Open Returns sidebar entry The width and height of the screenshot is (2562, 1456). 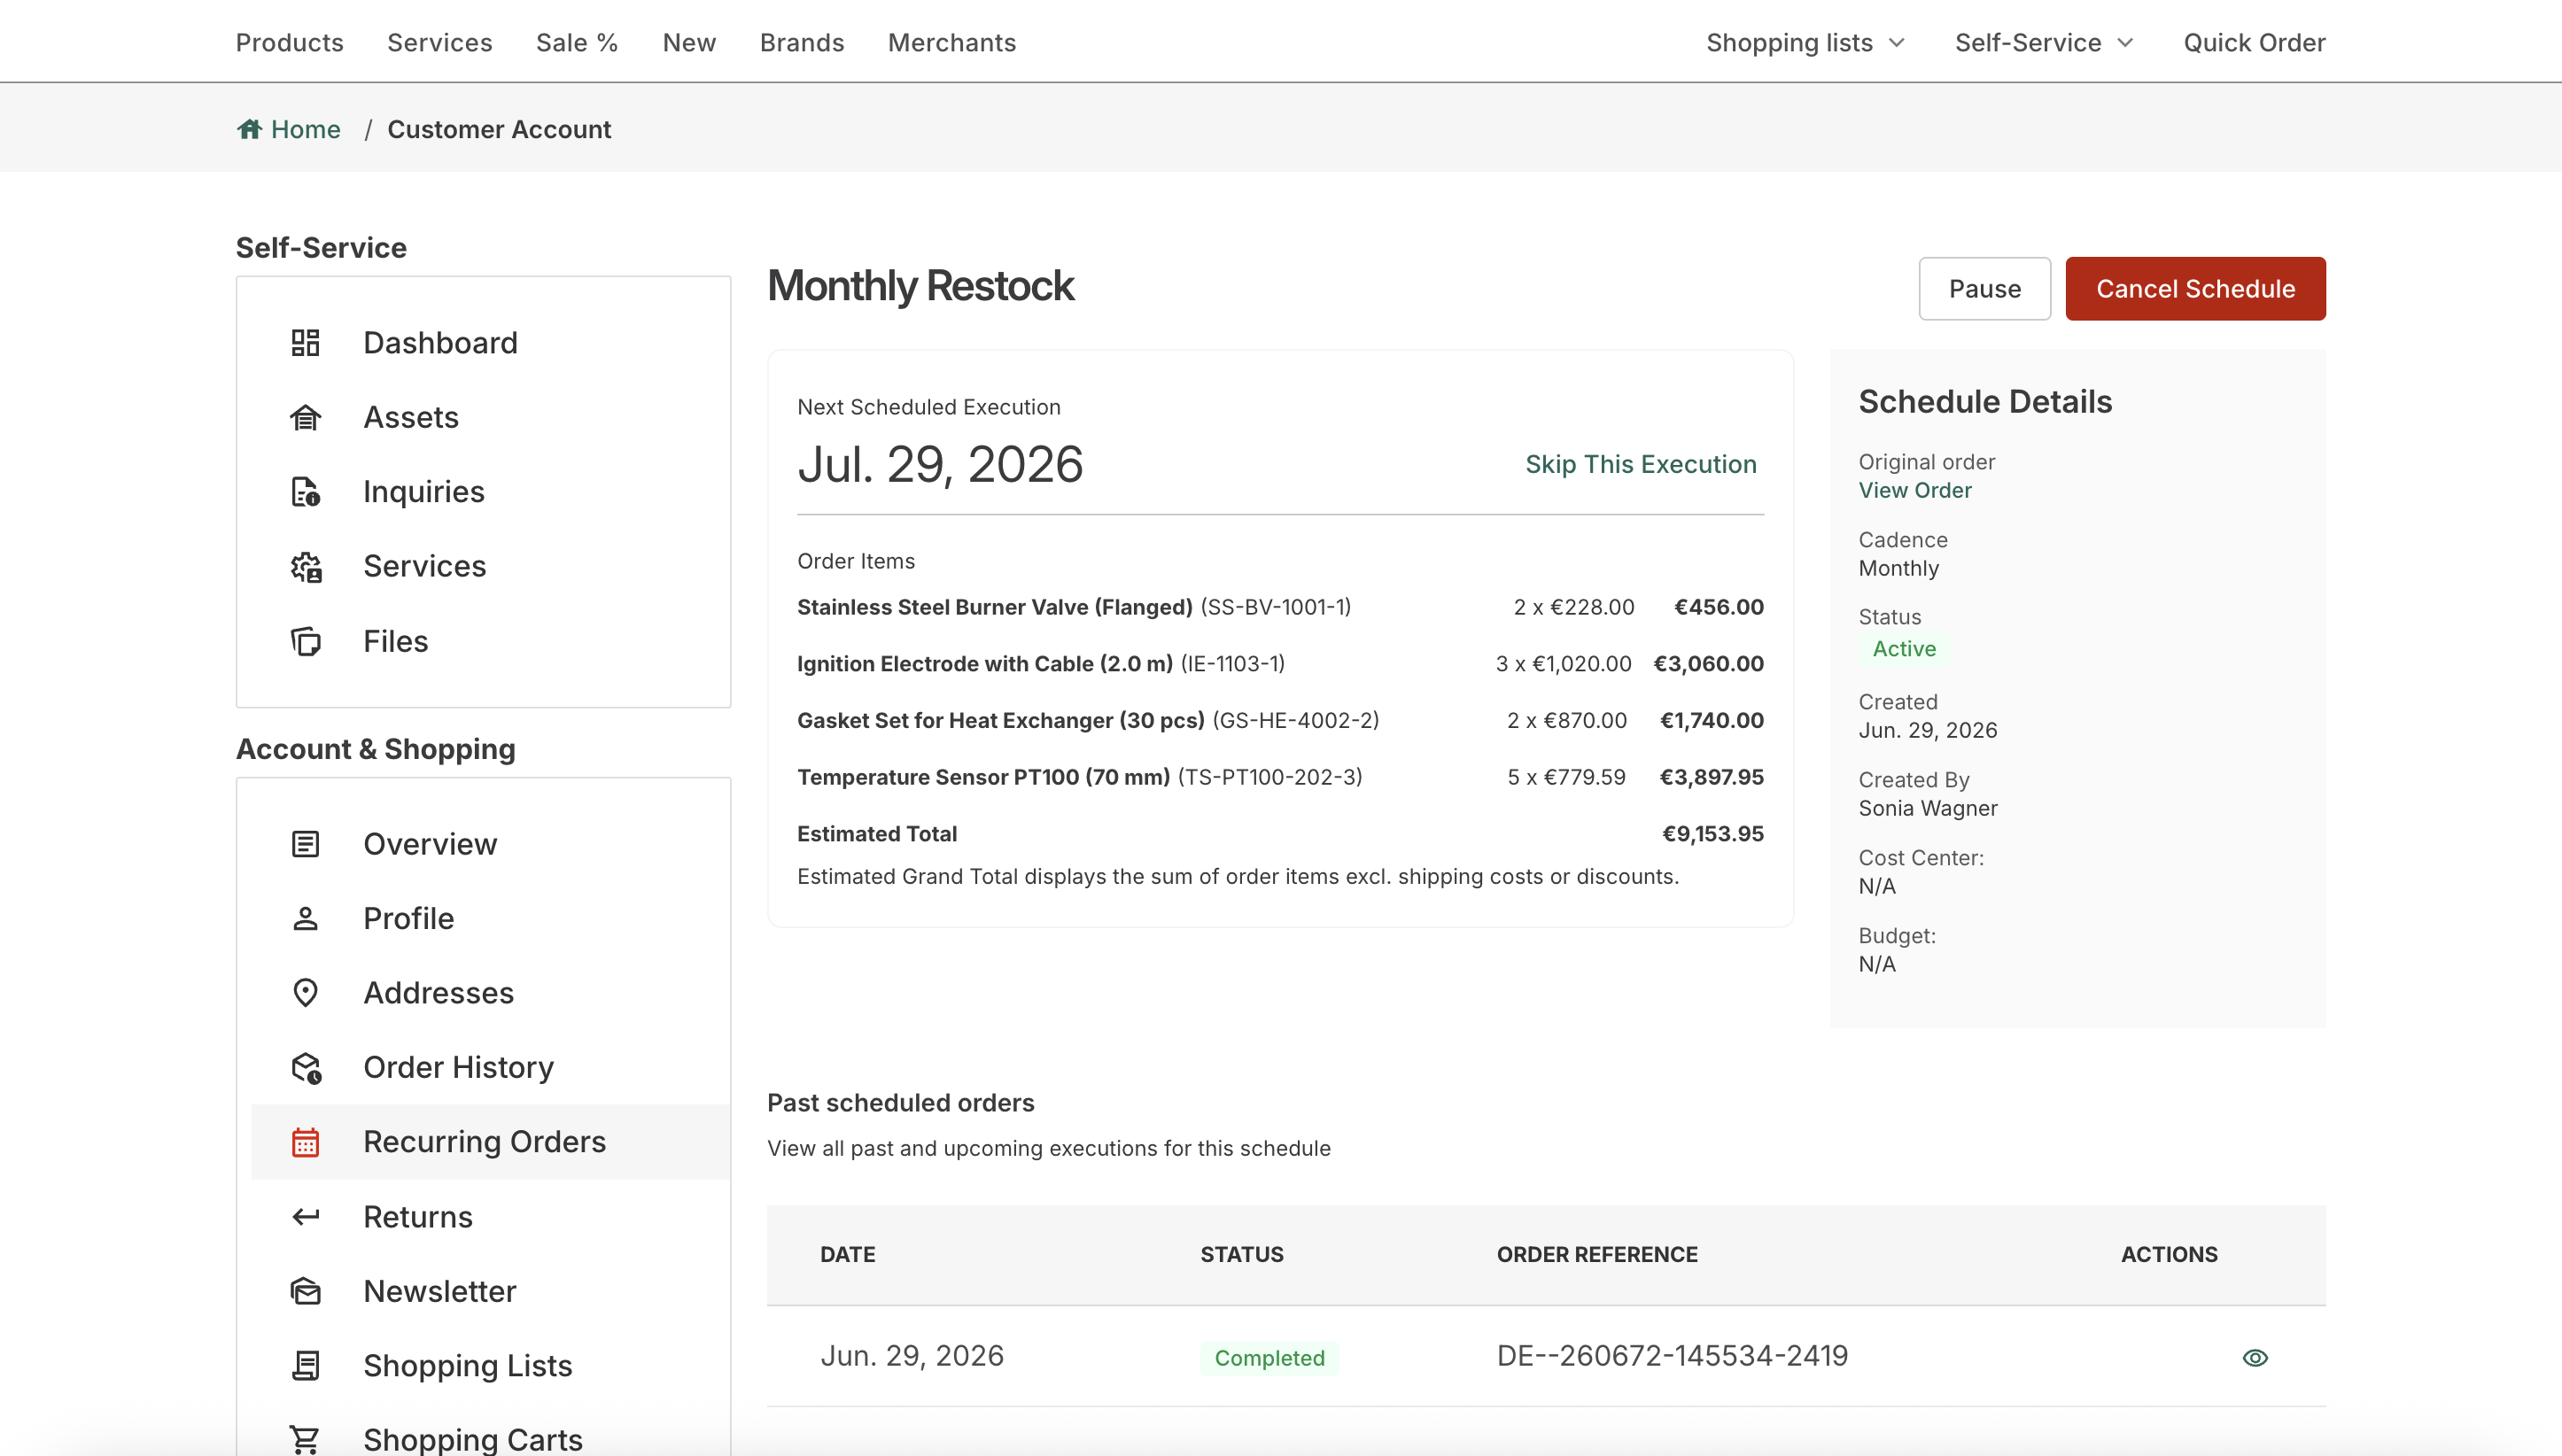[x=417, y=1217]
